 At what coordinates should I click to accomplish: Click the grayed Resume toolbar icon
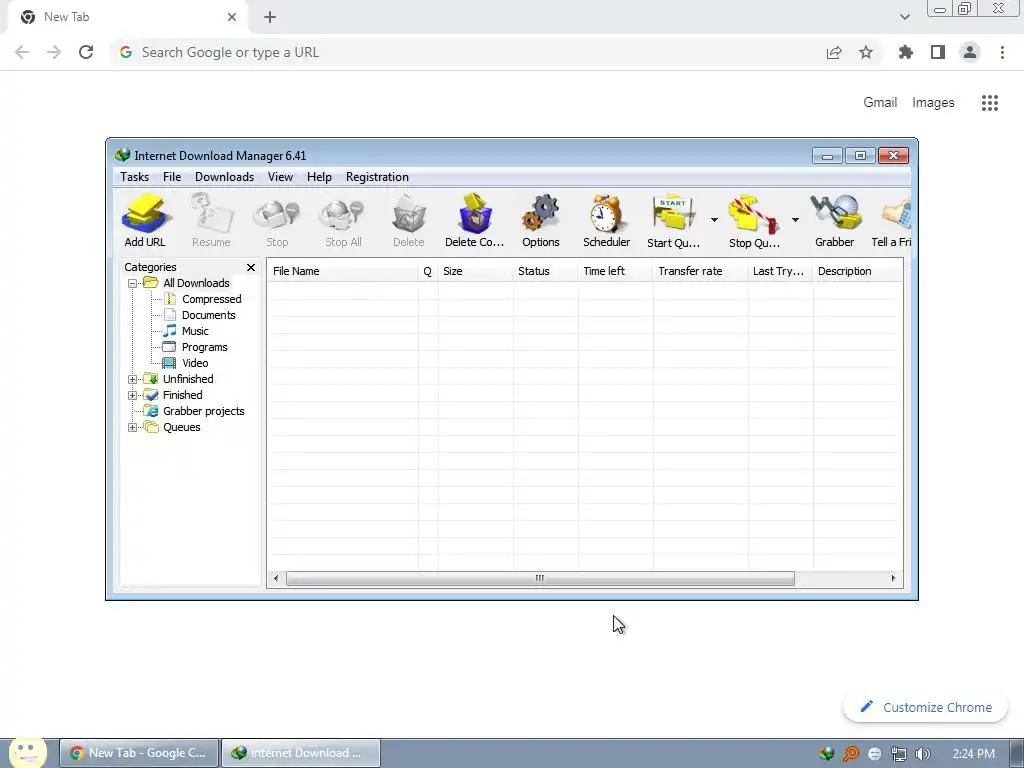pos(211,220)
